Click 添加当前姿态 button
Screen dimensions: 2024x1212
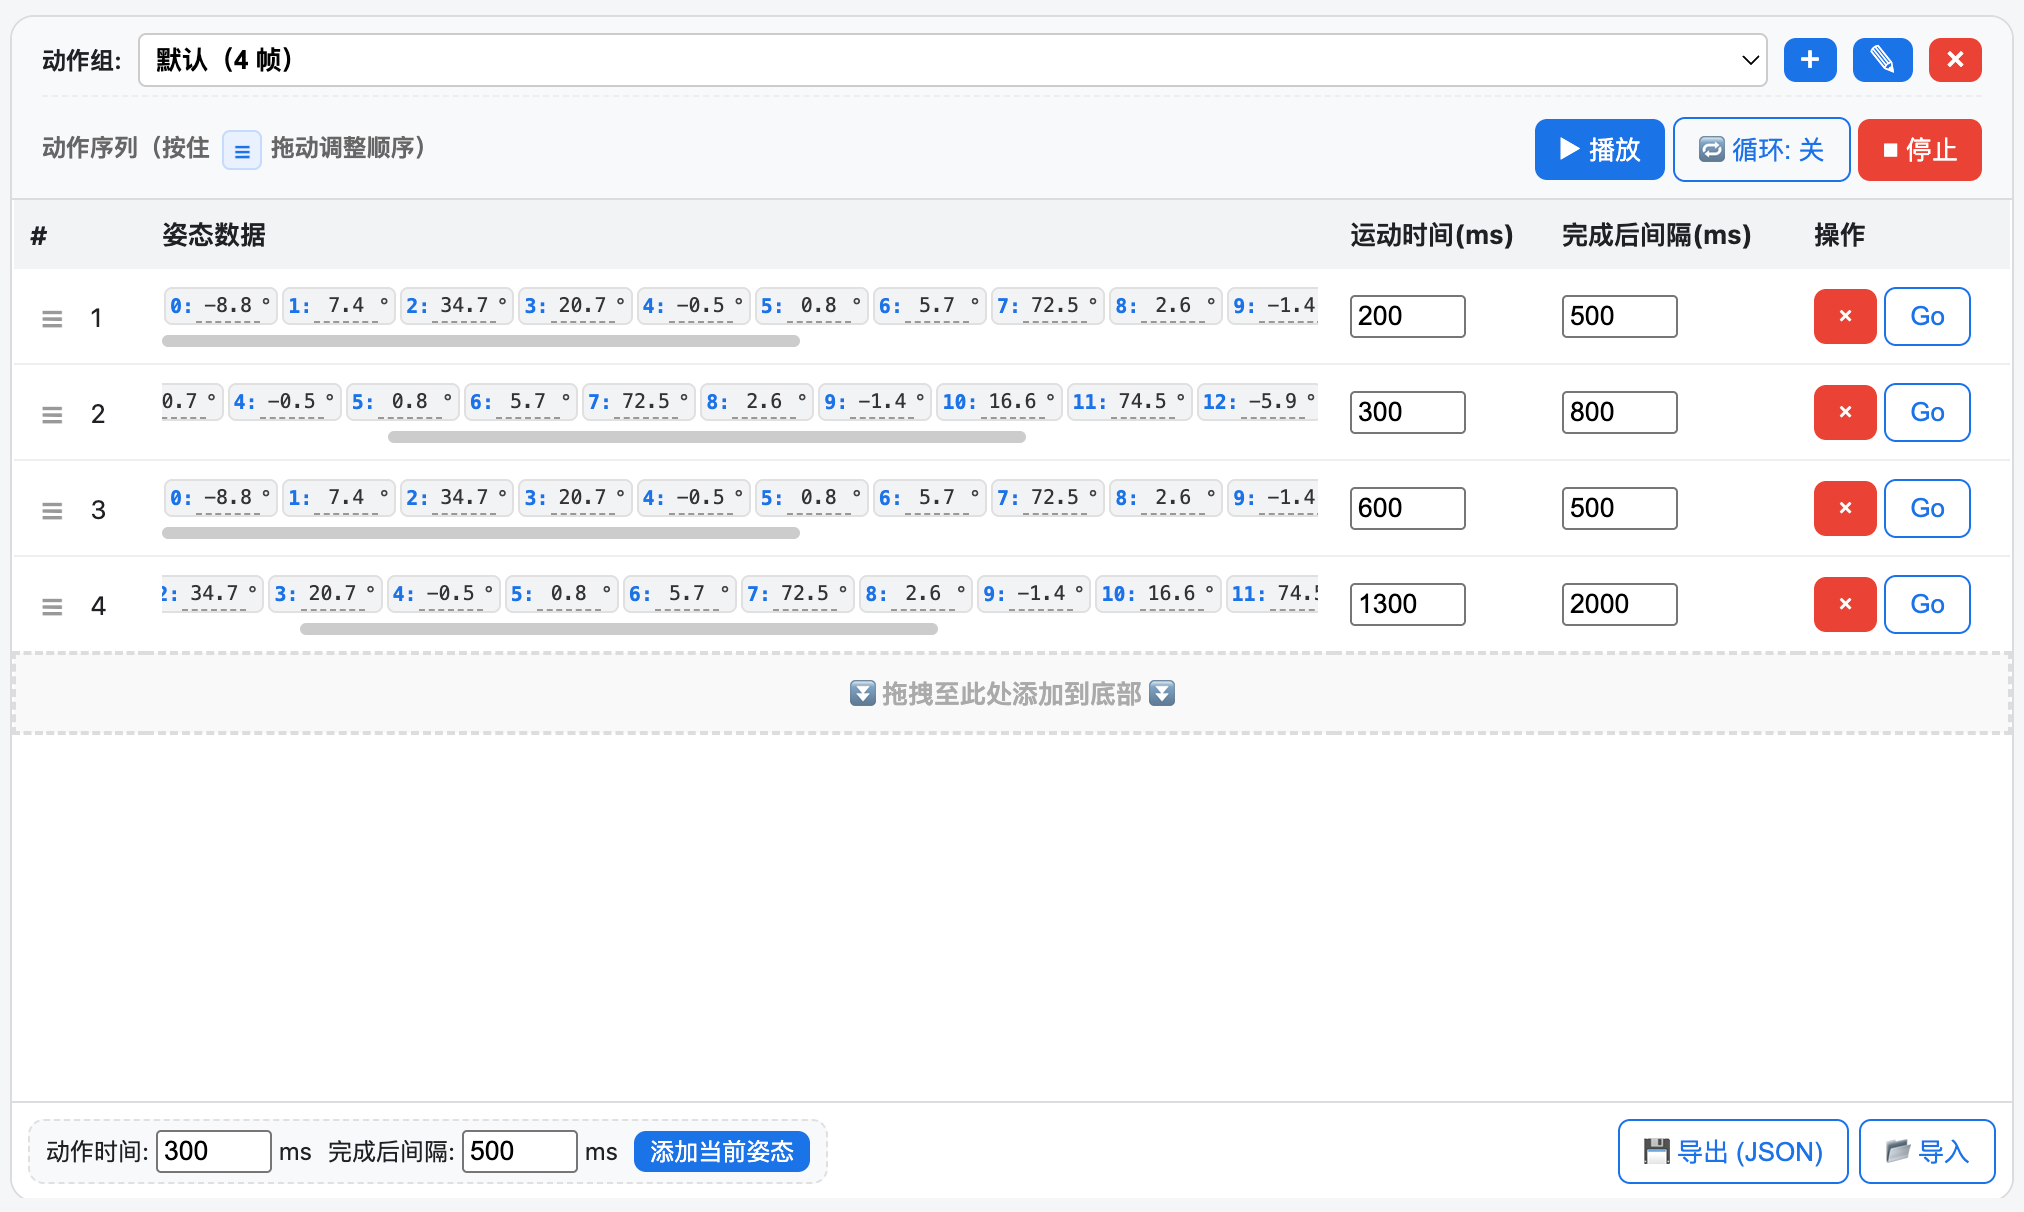pos(721,1151)
